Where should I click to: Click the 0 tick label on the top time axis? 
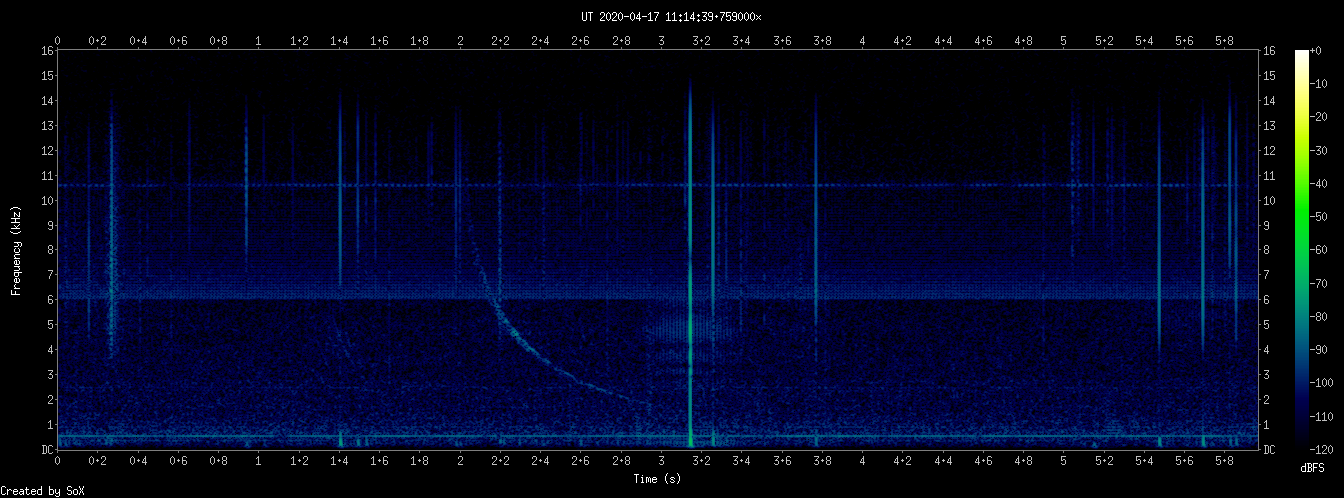click(58, 40)
